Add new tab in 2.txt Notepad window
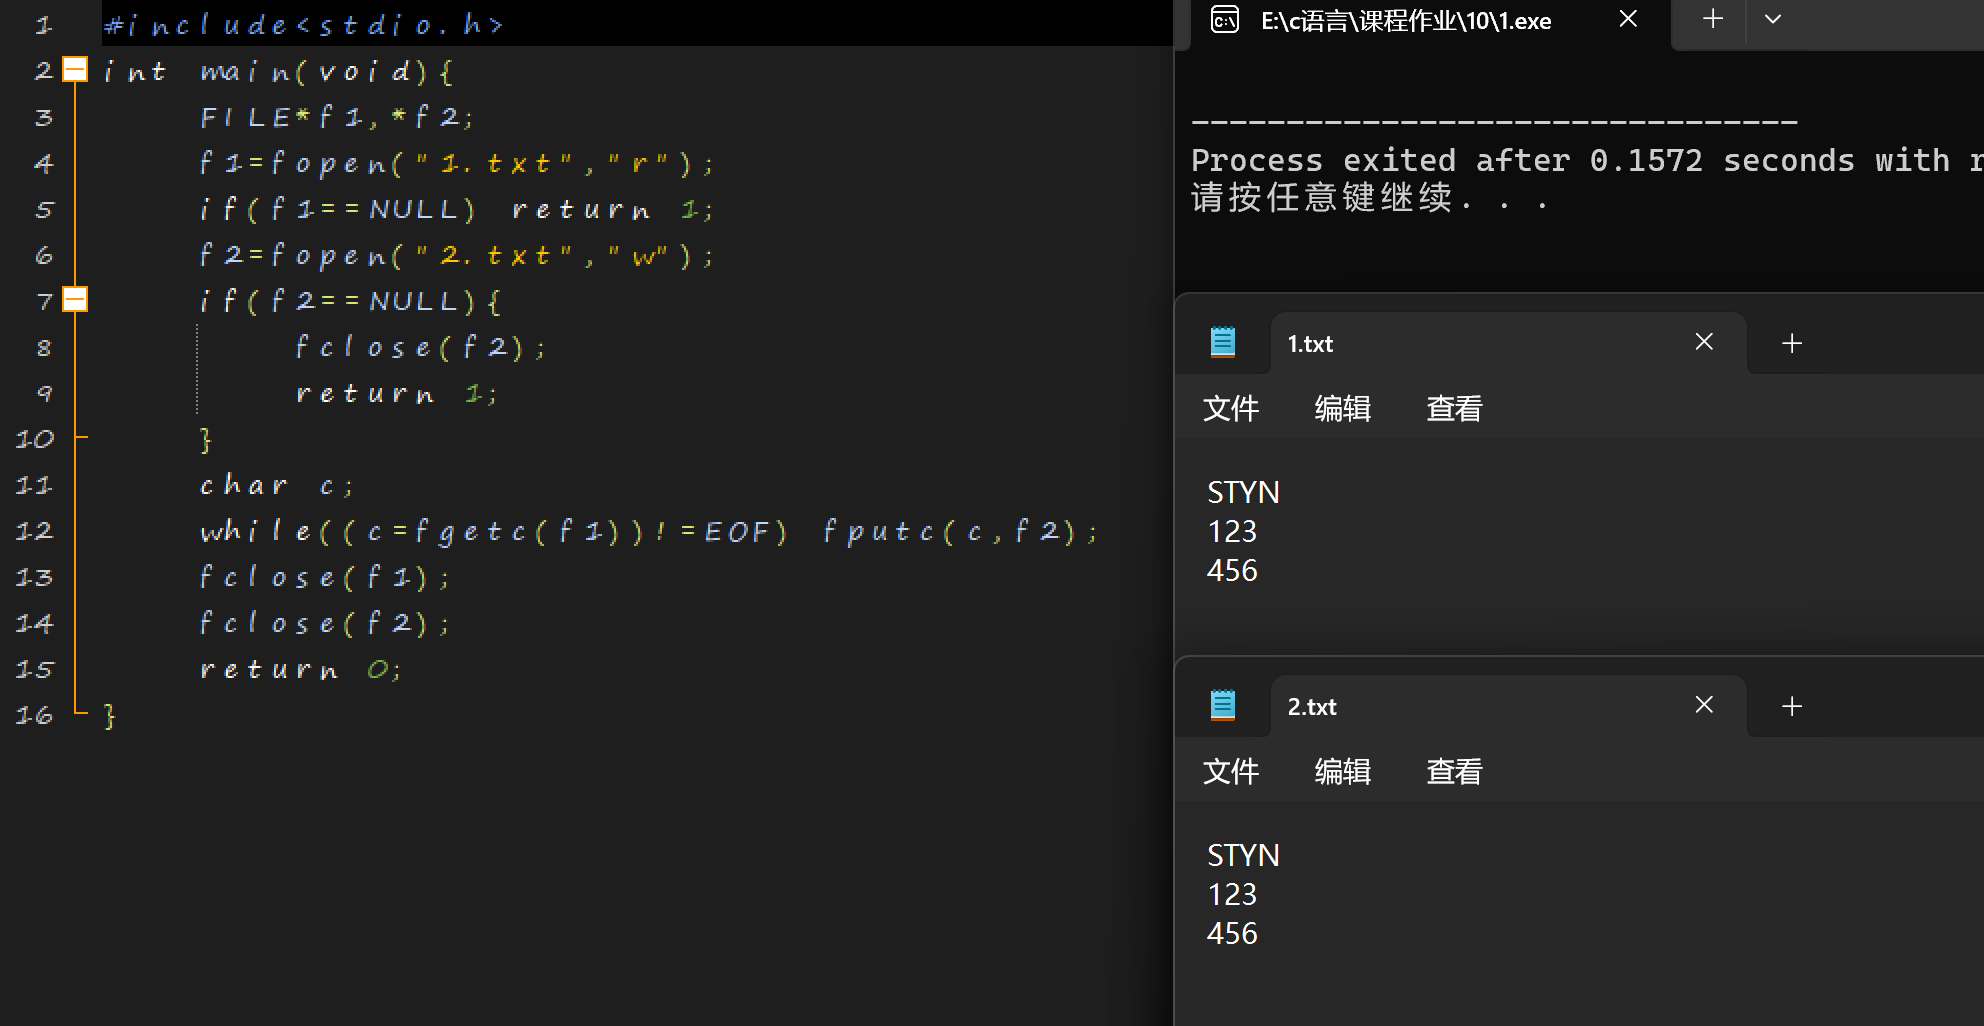Image resolution: width=1984 pixels, height=1026 pixels. [1792, 706]
